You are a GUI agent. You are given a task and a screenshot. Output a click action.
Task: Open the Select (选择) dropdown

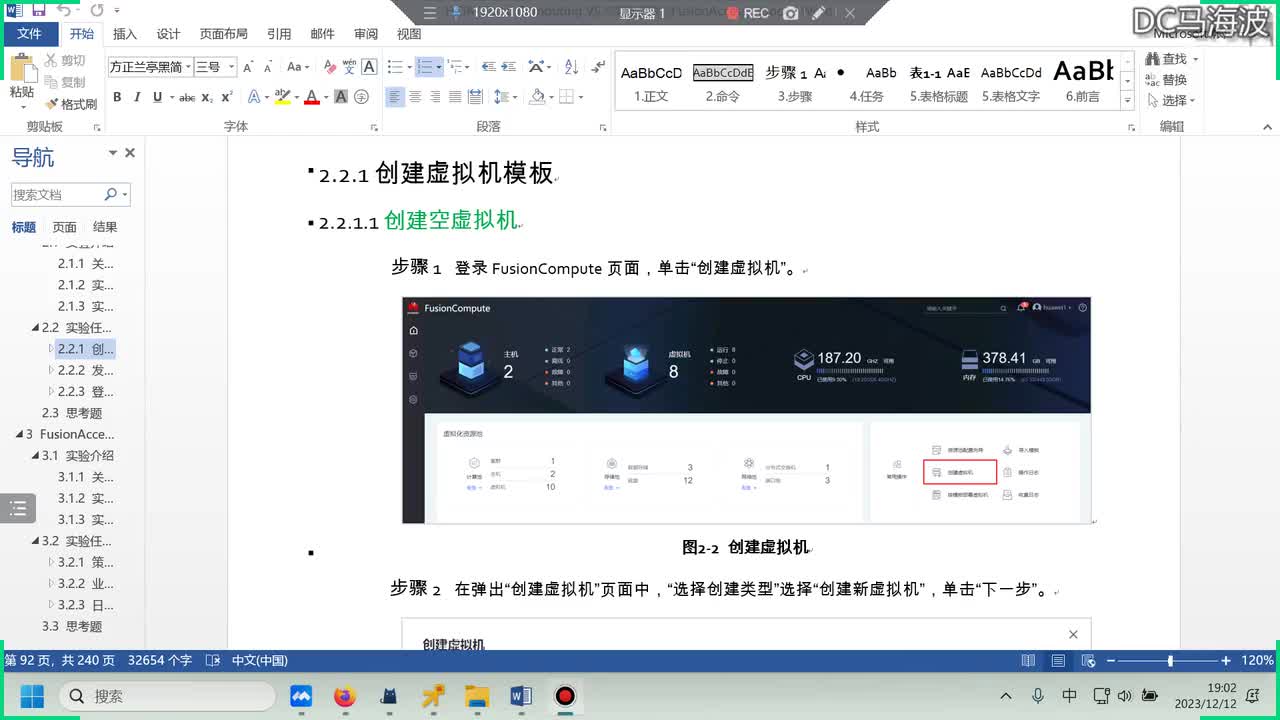[1171, 100]
